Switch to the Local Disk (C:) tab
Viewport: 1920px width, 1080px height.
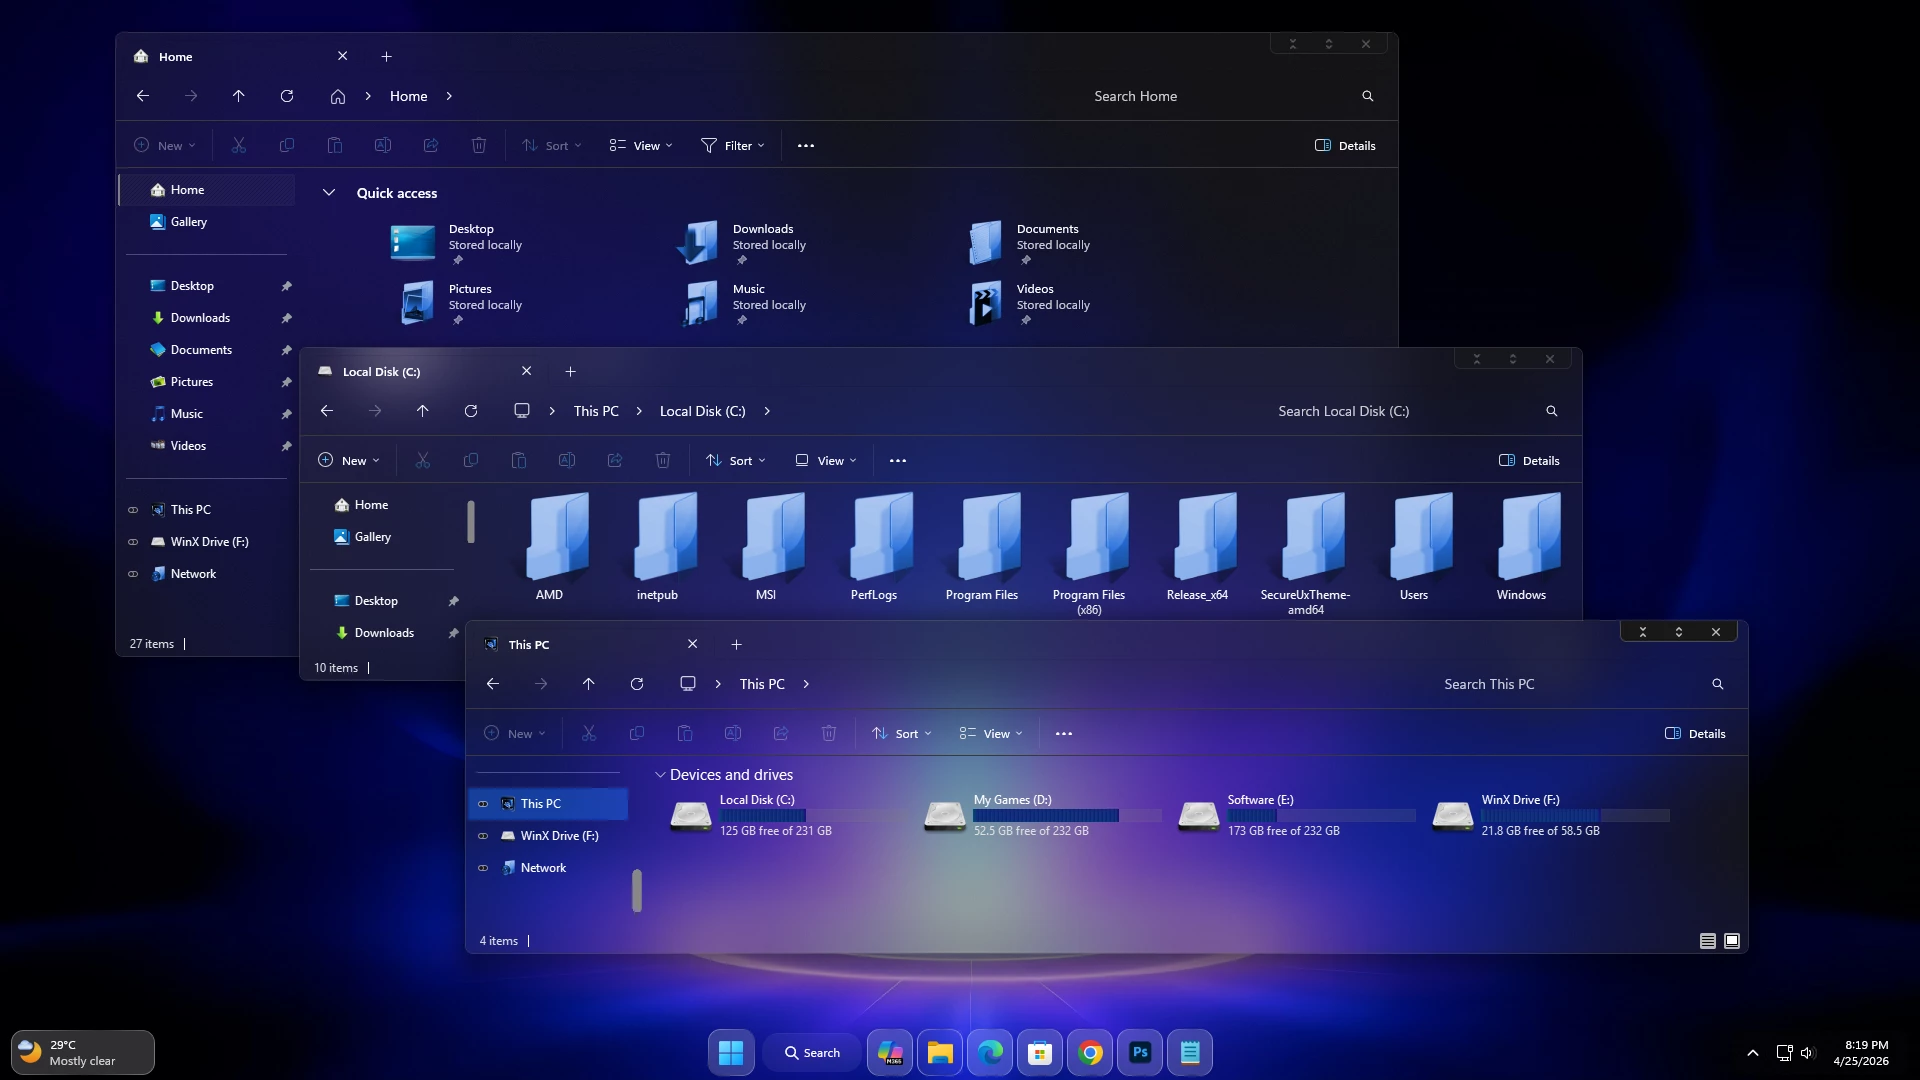pos(382,371)
